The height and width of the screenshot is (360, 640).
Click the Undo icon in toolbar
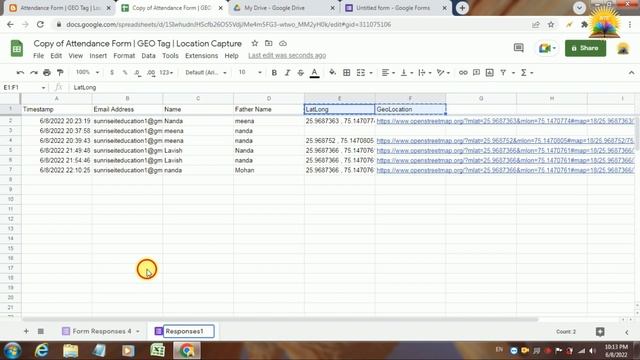pos(20,73)
